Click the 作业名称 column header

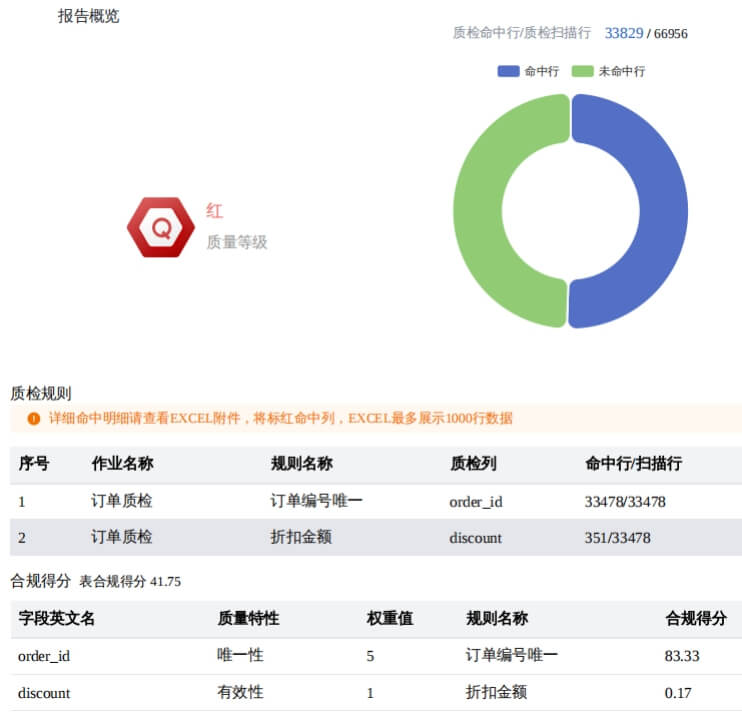tap(122, 464)
